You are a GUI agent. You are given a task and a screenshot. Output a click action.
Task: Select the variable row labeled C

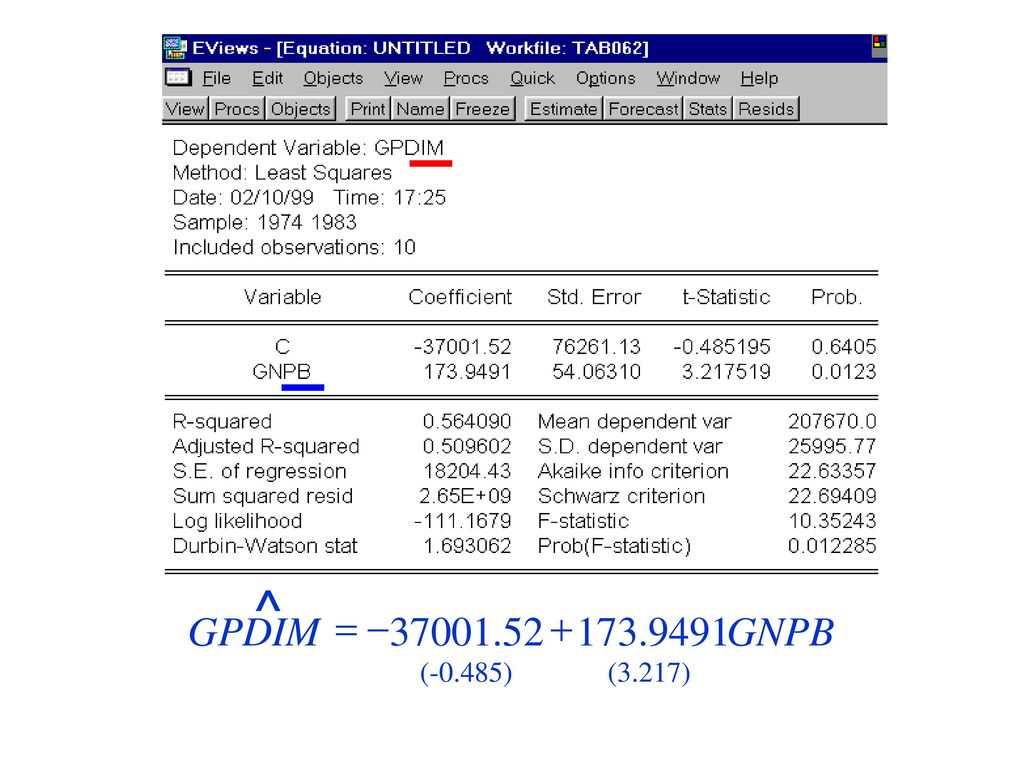(x=282, y=347)
